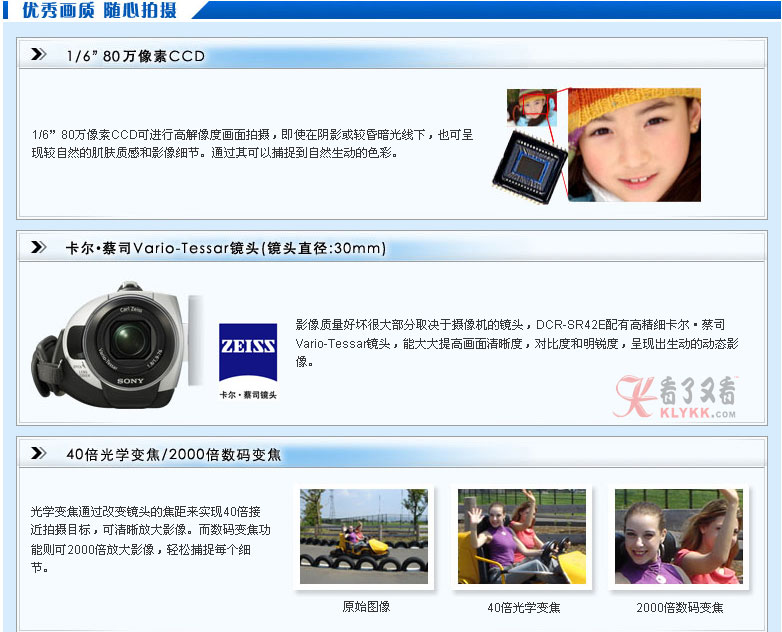Click the 2000倍数码变焦 photo caption
782x632 pixels.
[680, 608]
